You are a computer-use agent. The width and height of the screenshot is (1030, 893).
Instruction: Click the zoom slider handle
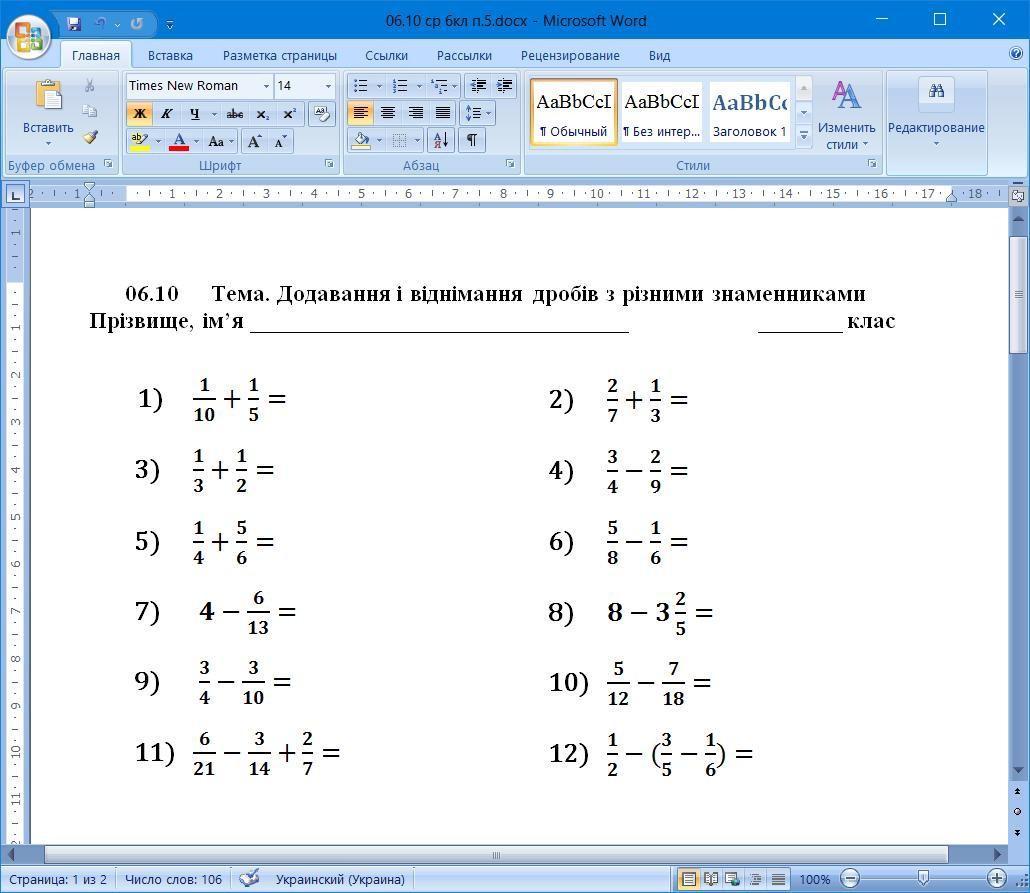[x=923, y=877]
